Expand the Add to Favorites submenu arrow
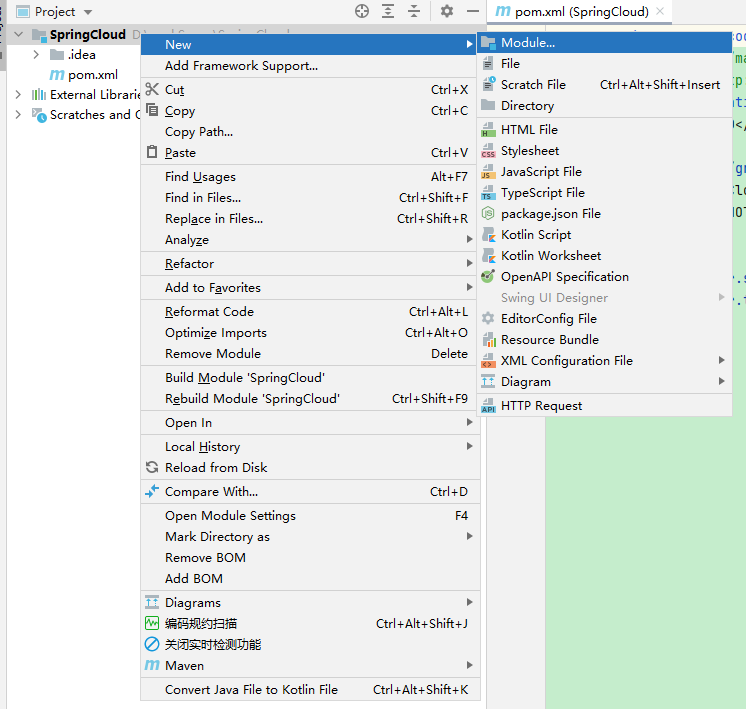 [x=470, y=287]
